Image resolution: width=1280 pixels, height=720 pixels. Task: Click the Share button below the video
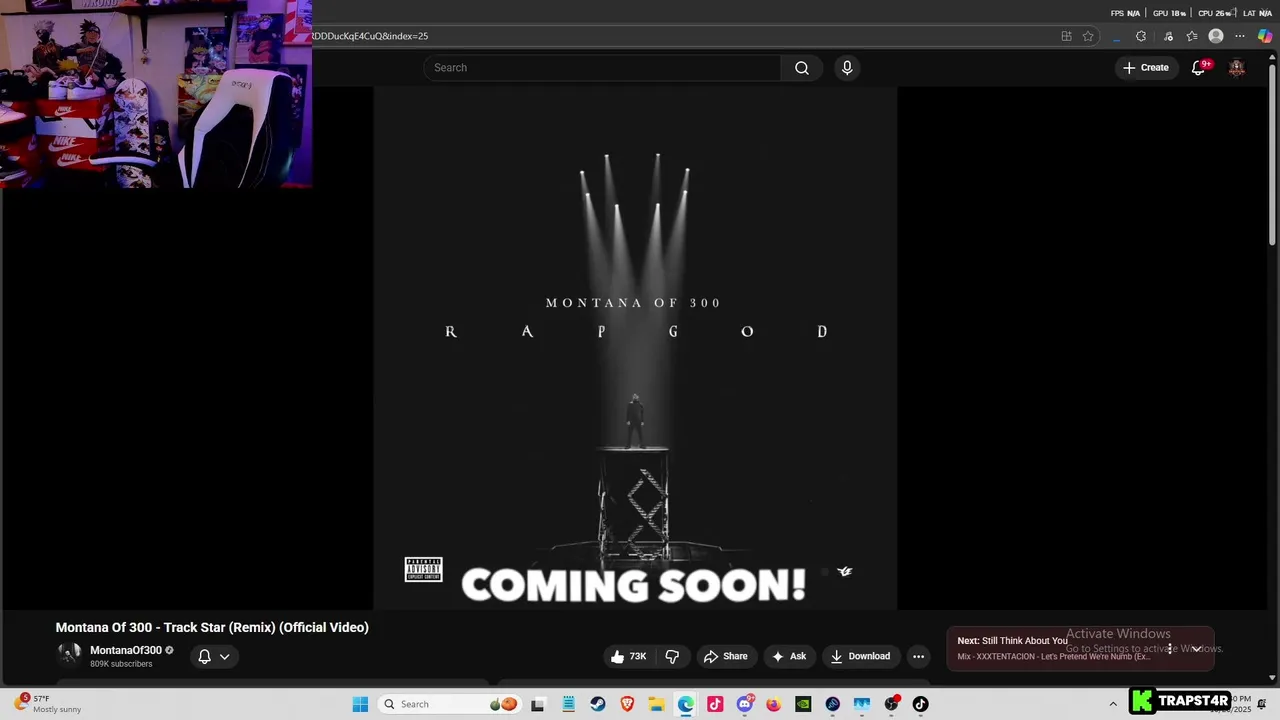[x=726, y=656]
